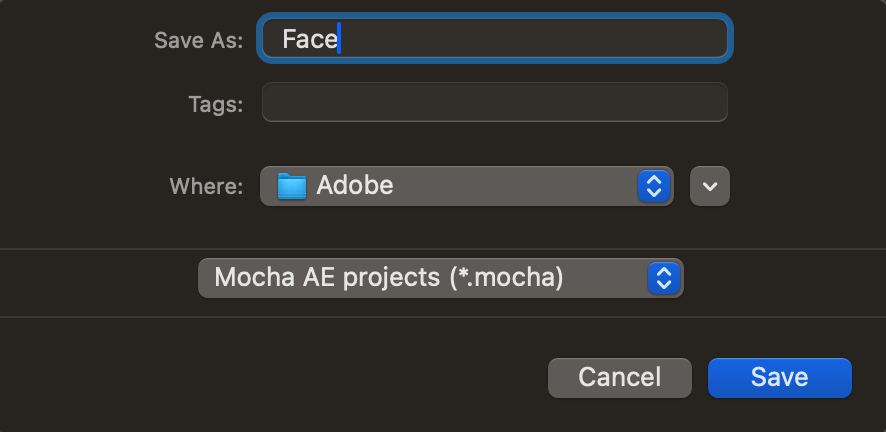Save the Face project file
Image resolution: width=886 pixels, height=432 pixels.
tap(780, 378)
